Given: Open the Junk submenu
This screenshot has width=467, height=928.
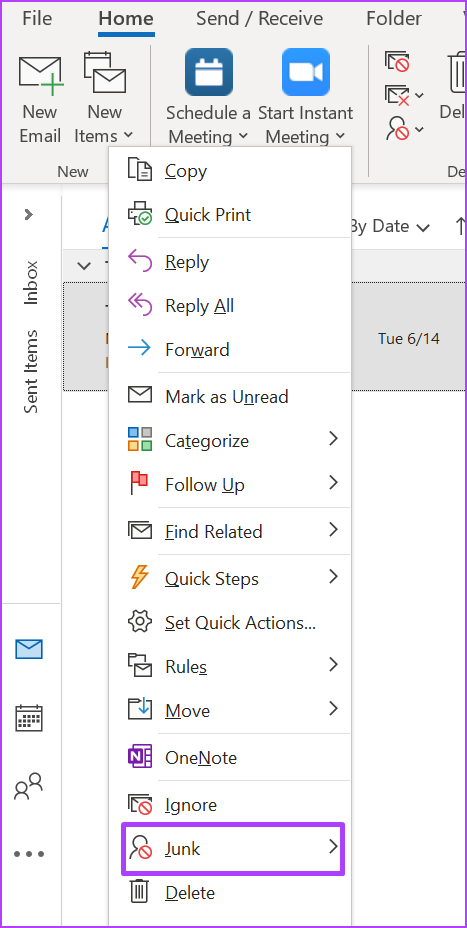Looking at the screenshot, I should (233, 849).
